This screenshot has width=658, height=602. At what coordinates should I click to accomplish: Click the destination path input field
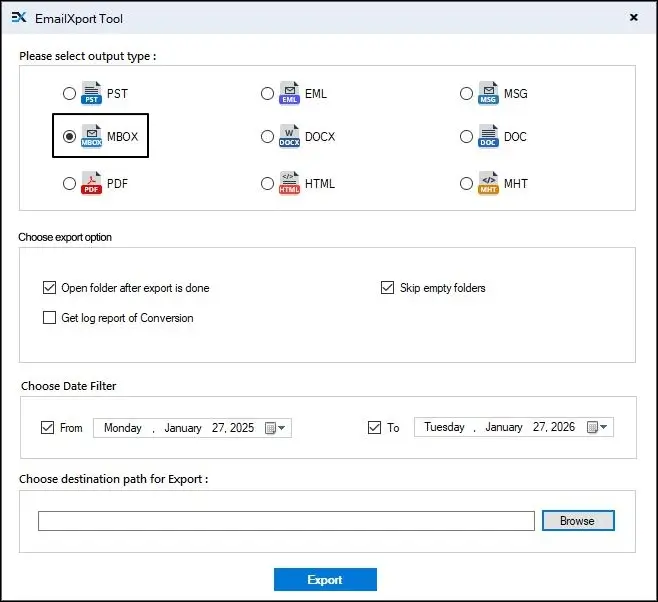[x=286, y=521]
